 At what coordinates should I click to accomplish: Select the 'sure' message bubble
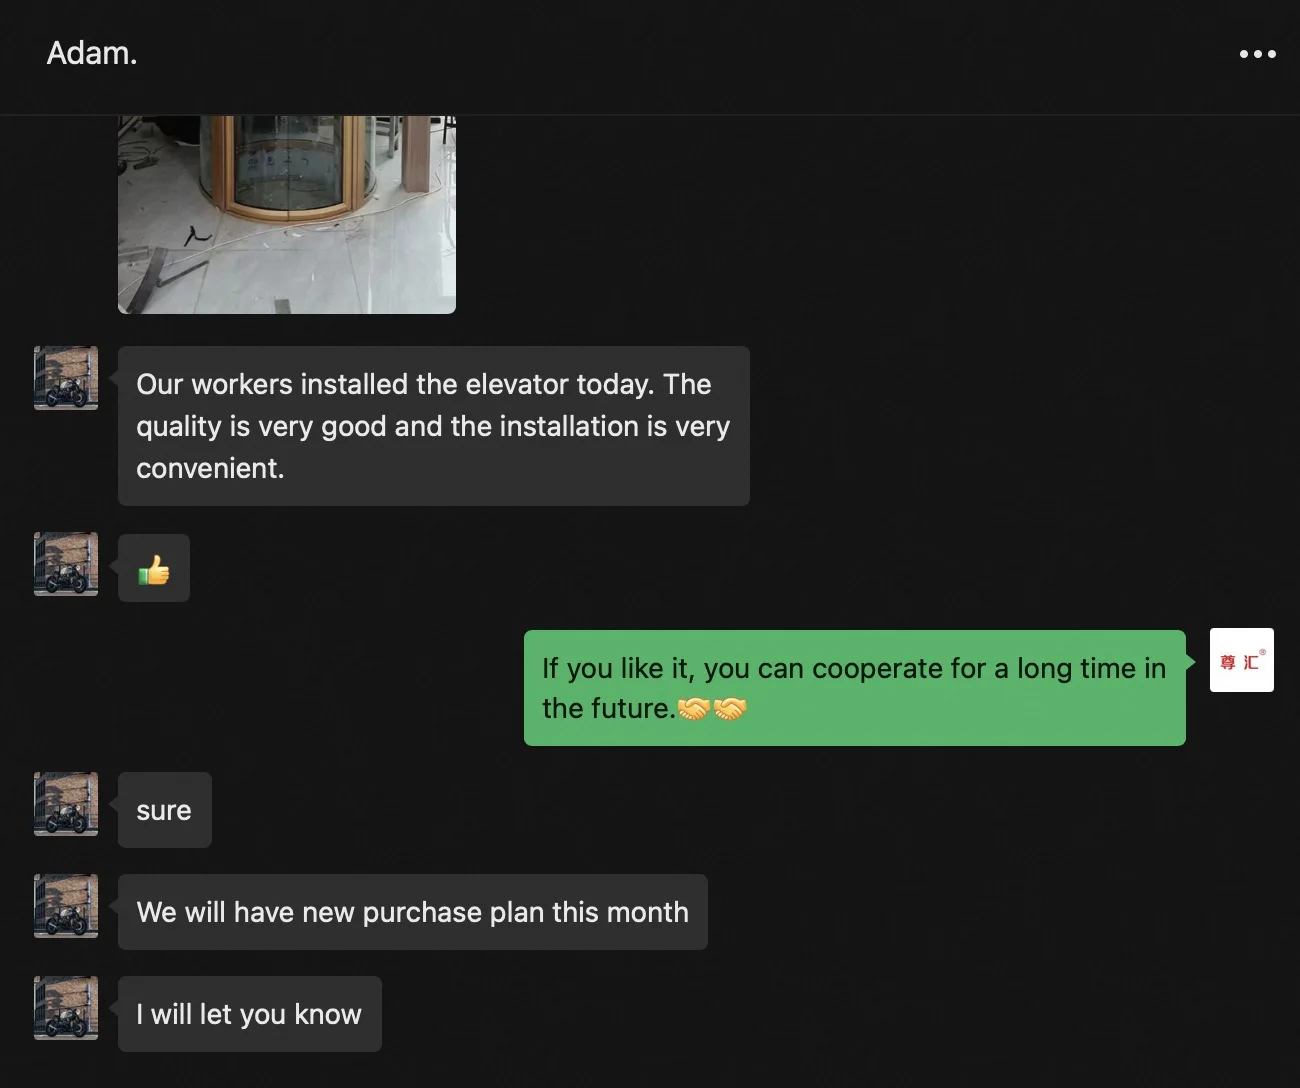coord(165,810)
